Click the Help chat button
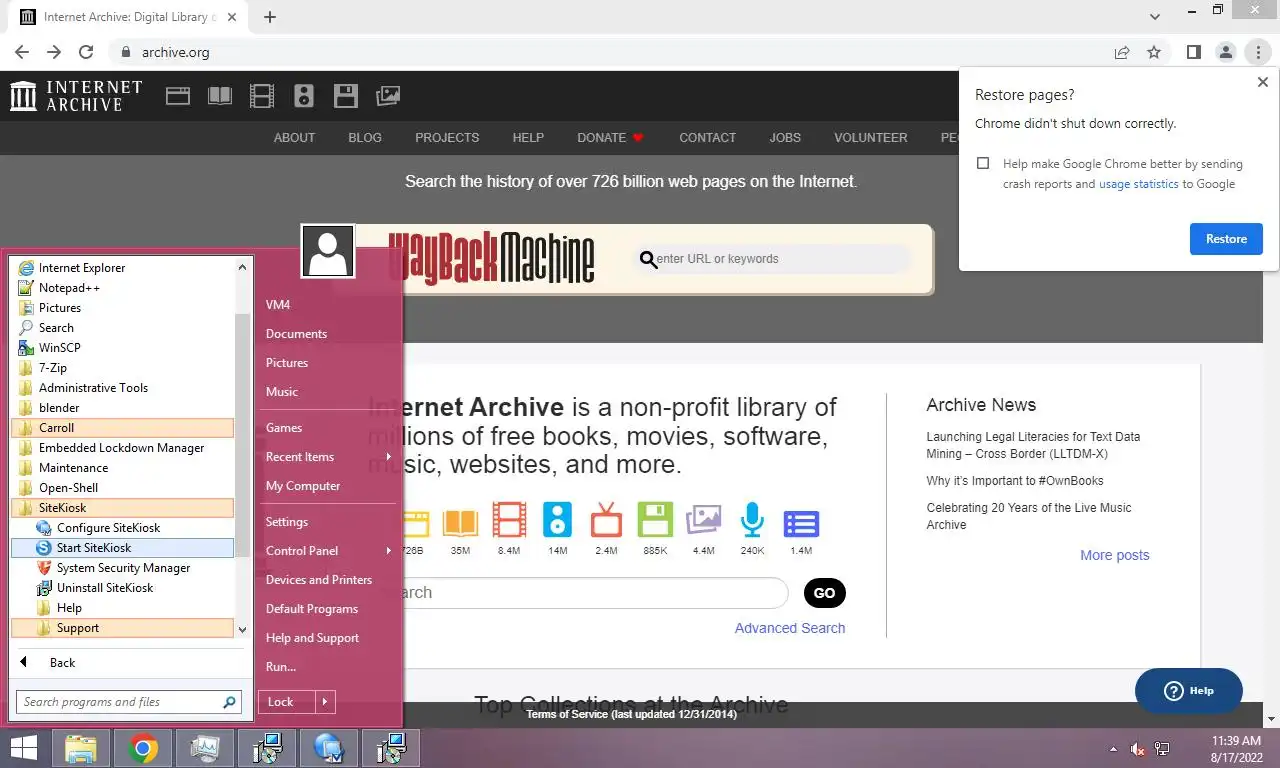 pos(1189,691)
